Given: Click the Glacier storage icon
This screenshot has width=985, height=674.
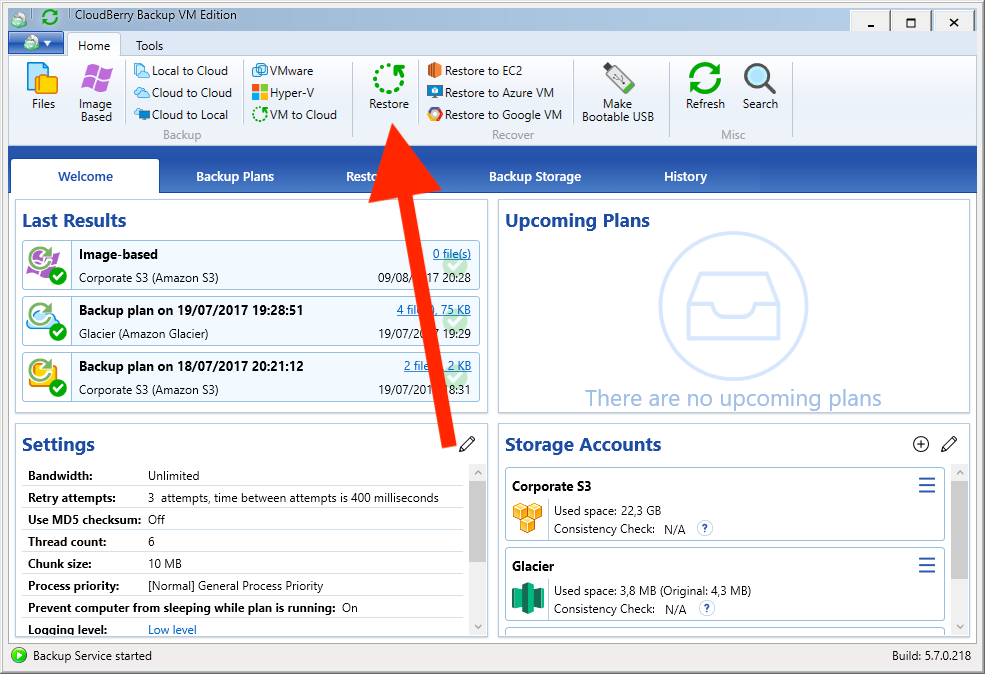Looking at the screenshot, I should (x=528, y=598).
